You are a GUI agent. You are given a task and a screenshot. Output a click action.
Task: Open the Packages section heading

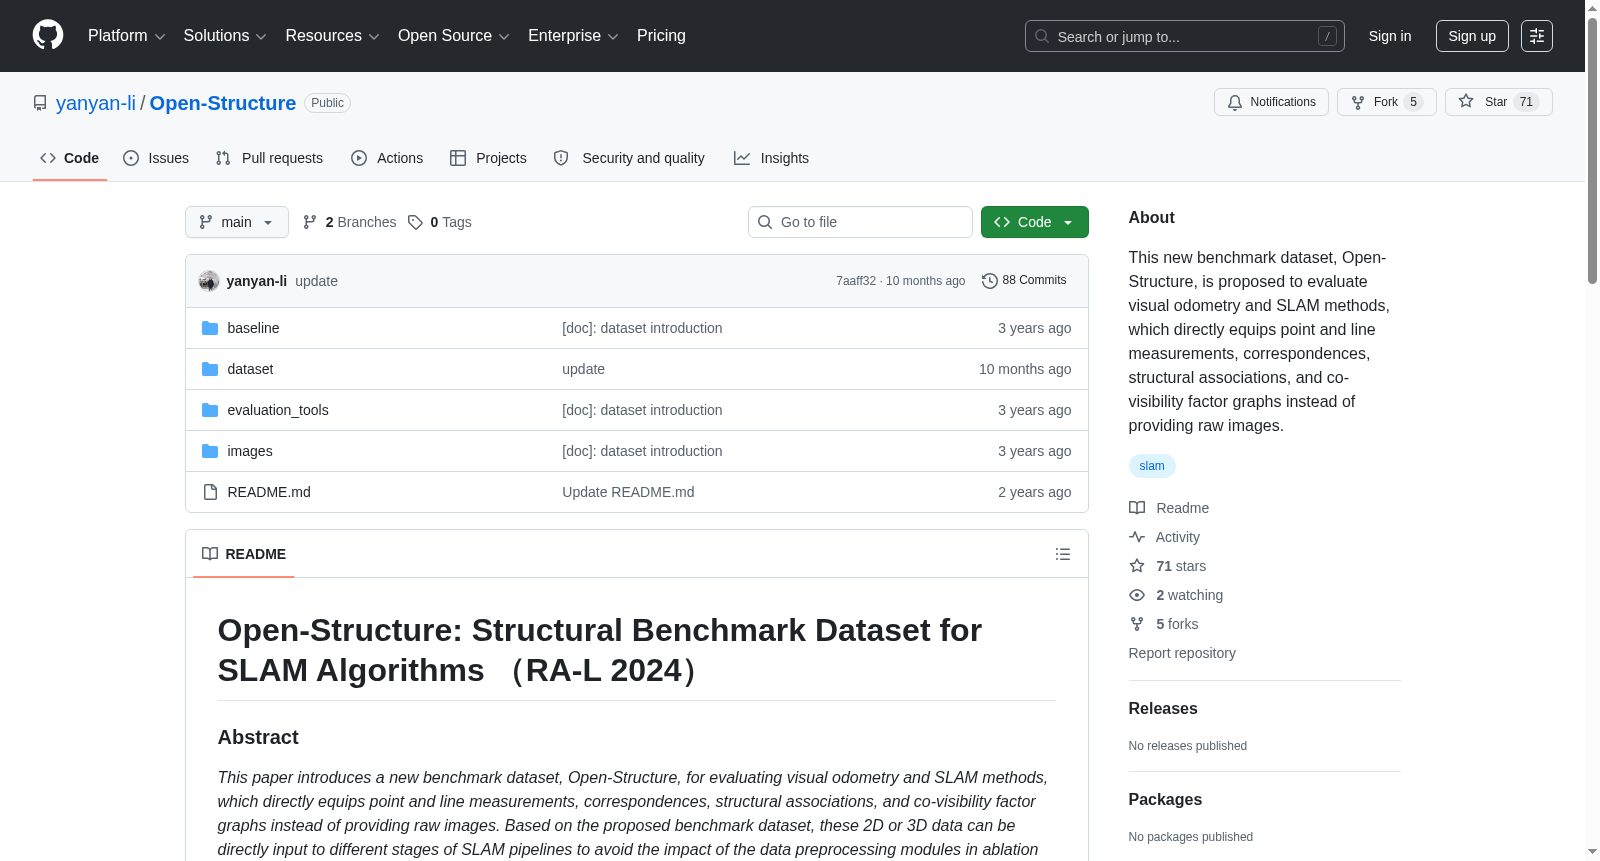pos(1165,799)
